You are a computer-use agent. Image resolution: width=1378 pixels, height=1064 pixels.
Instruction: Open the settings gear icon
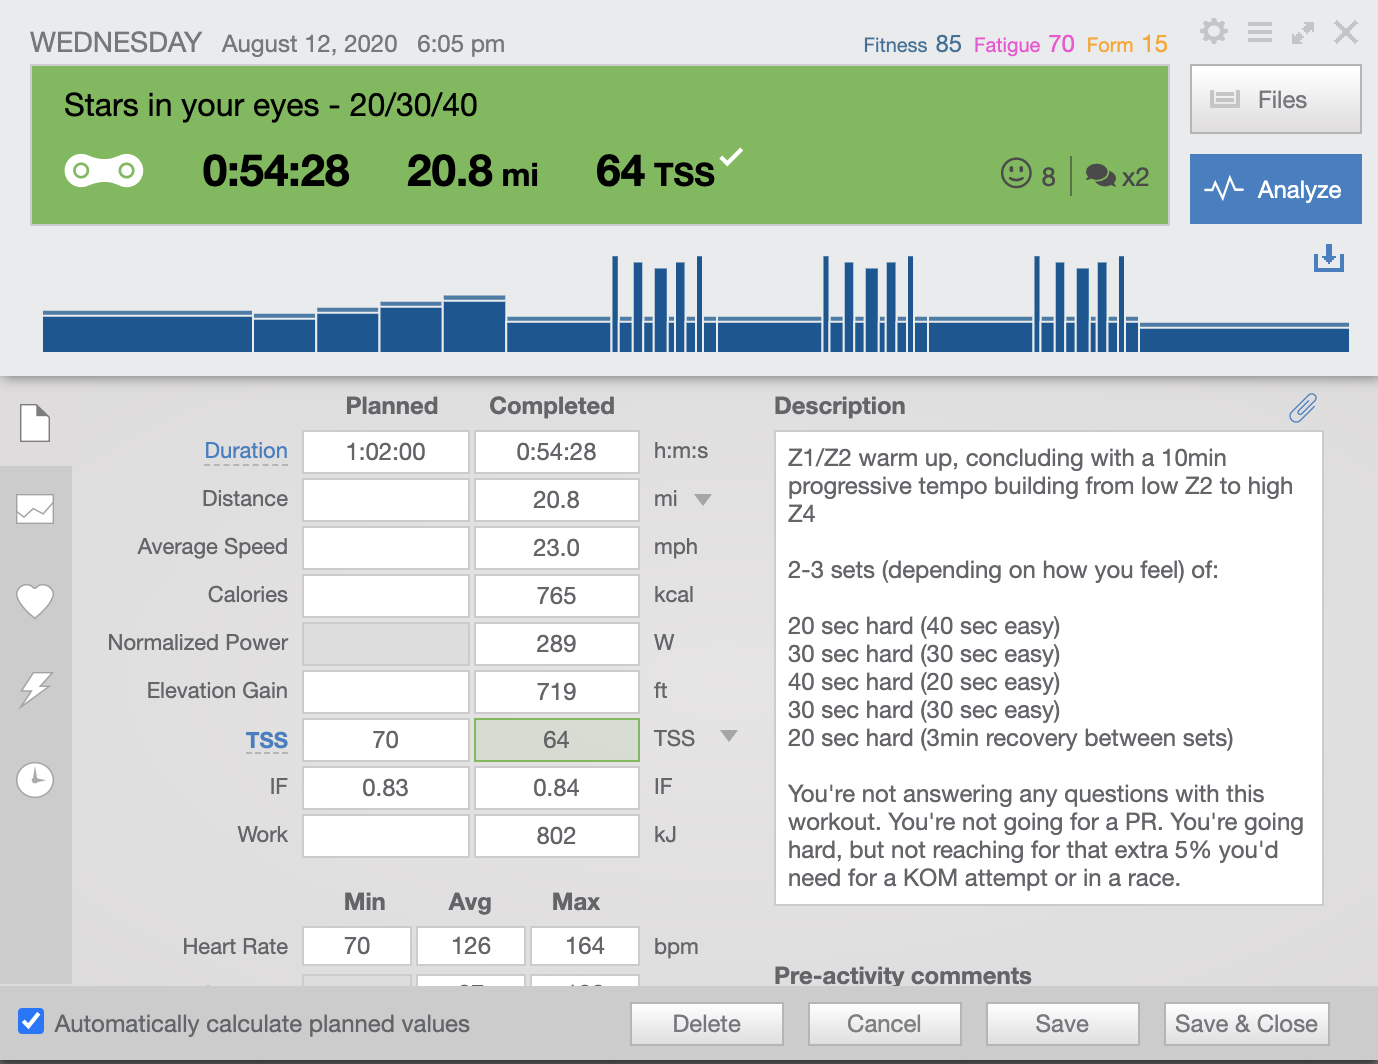[x=1214, y=32]
